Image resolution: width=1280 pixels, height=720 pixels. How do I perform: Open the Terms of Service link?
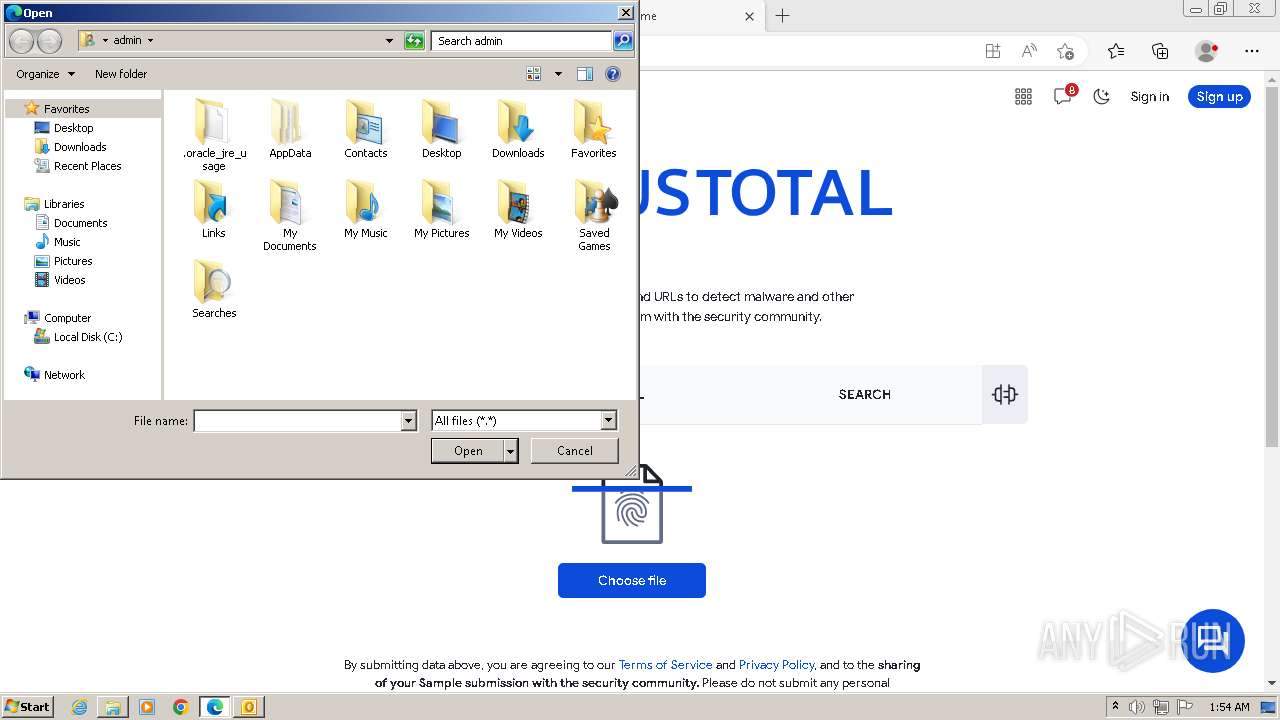click(665, 665)
